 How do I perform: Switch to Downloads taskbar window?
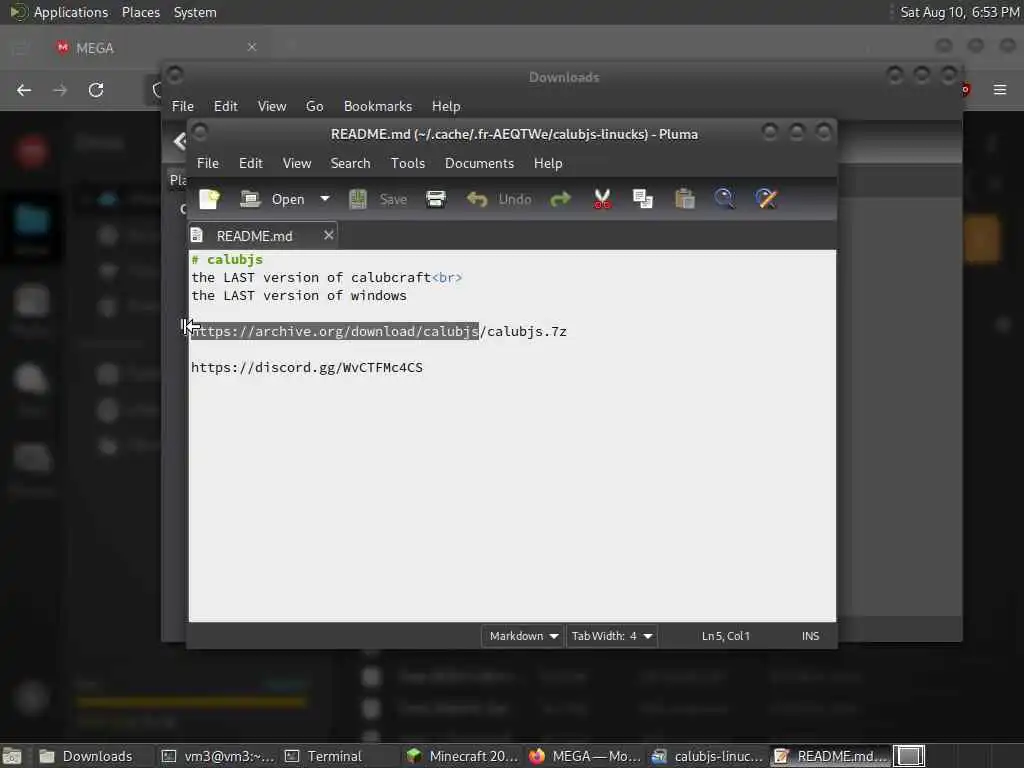pos(91,756)
